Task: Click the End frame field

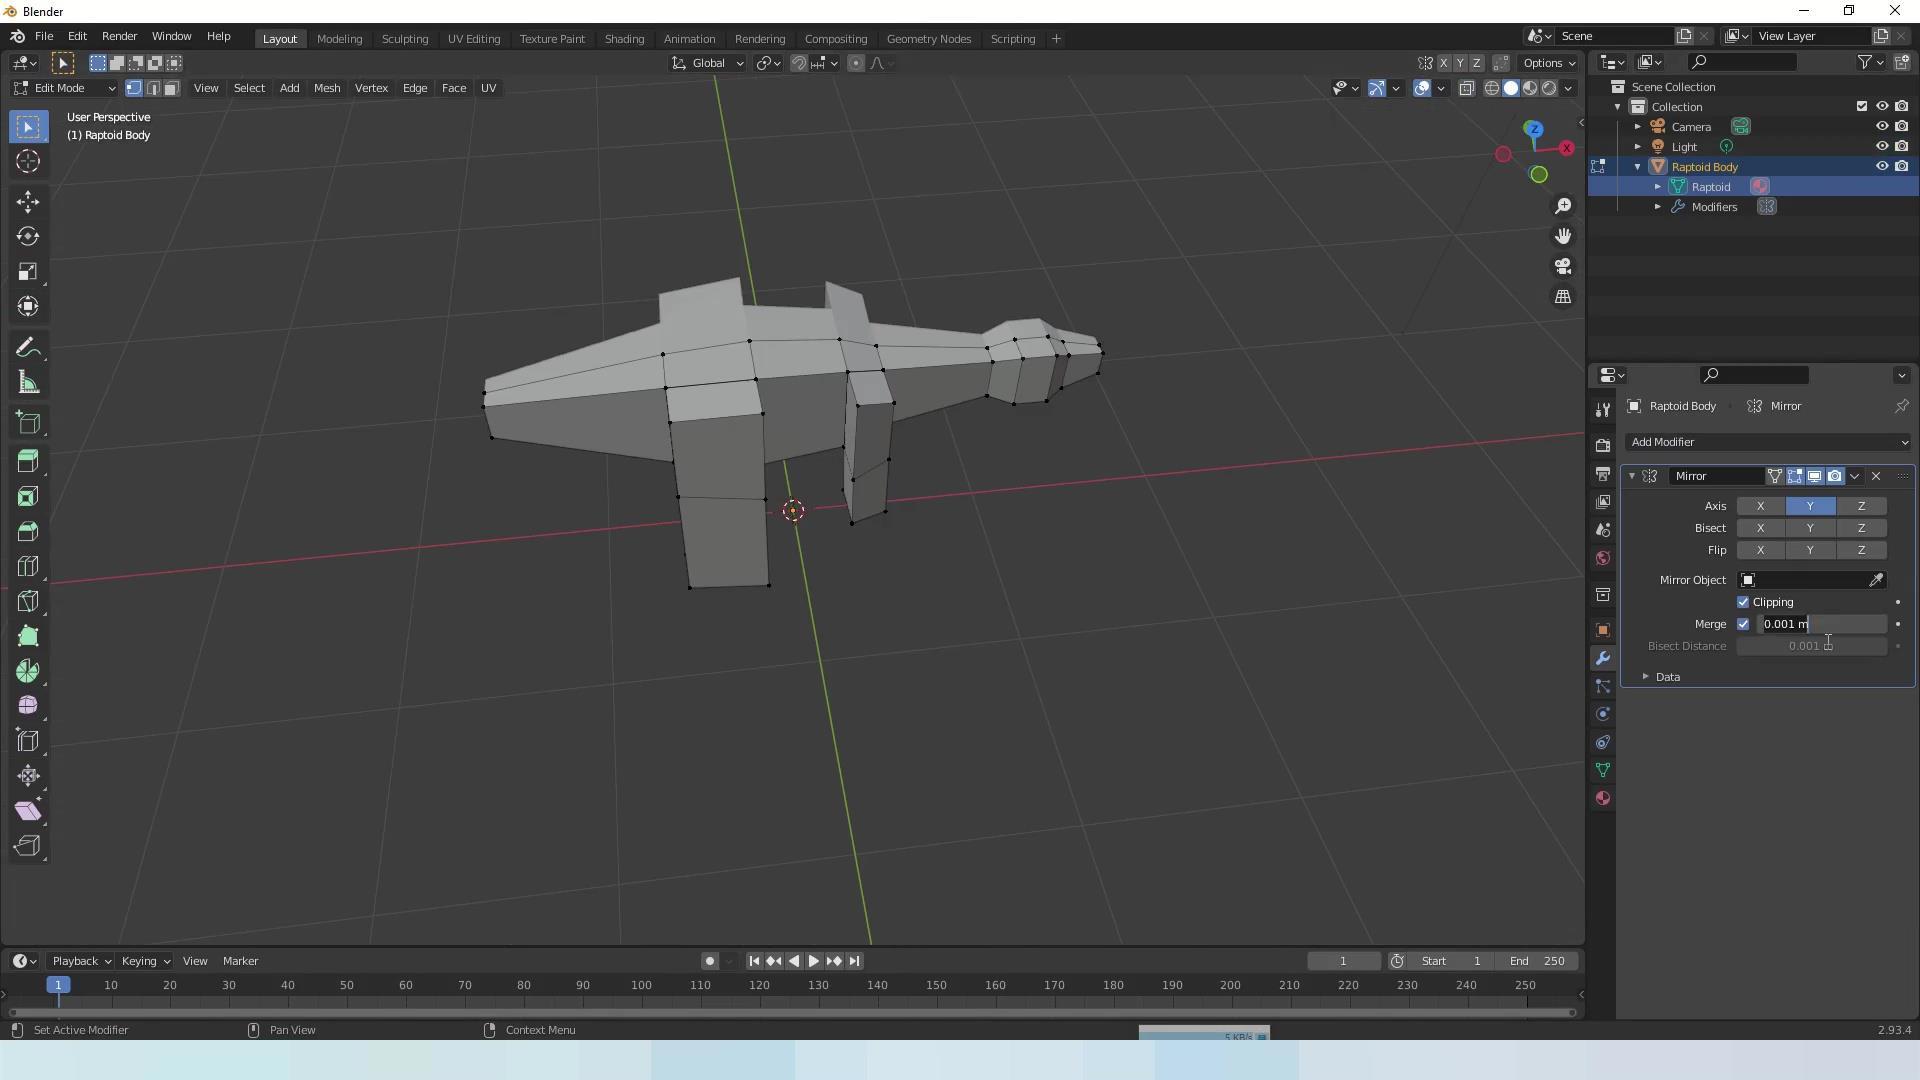Action: (1538, 961)
